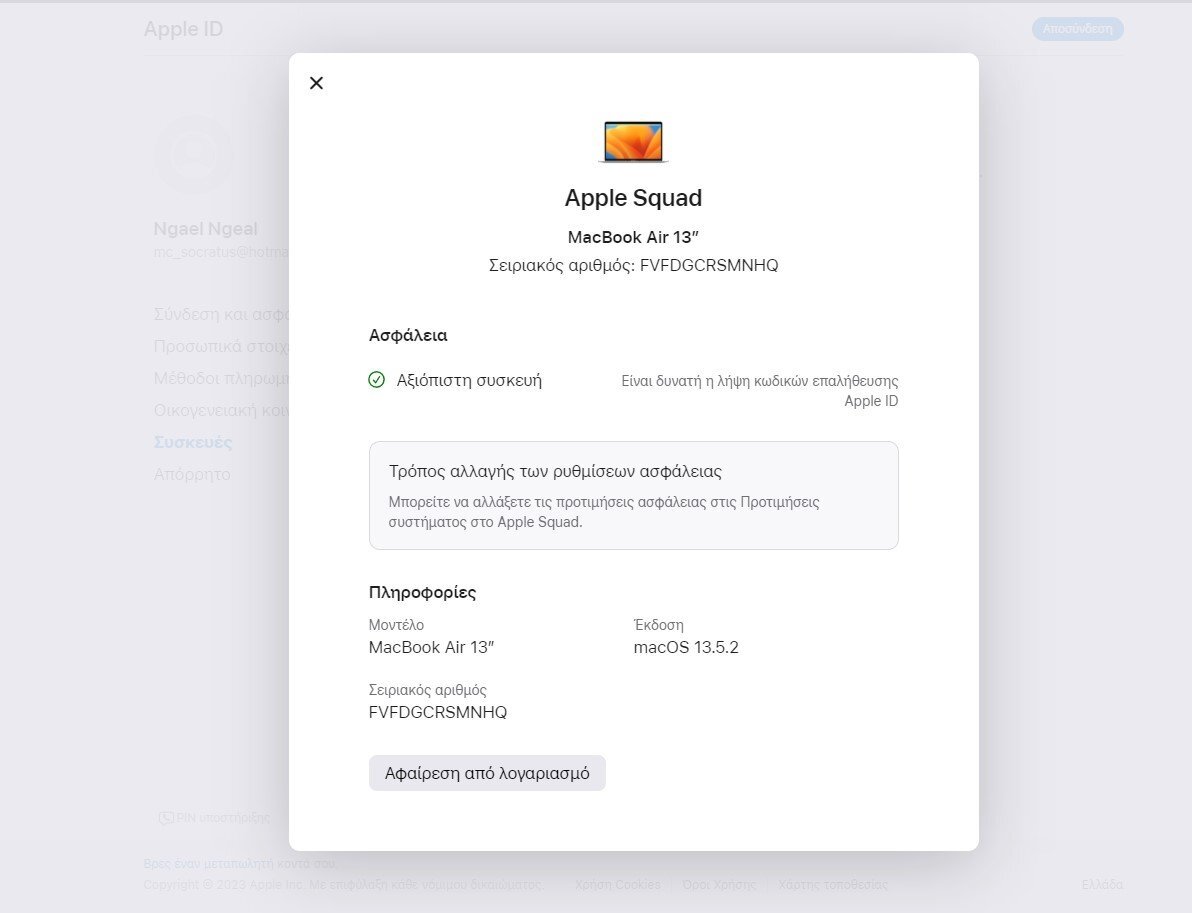Click the macOS 13.5.2 version value

[686, 648]
